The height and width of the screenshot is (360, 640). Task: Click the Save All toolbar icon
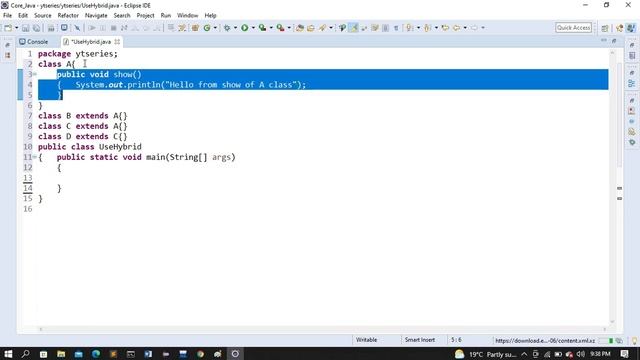coord(36,28)
